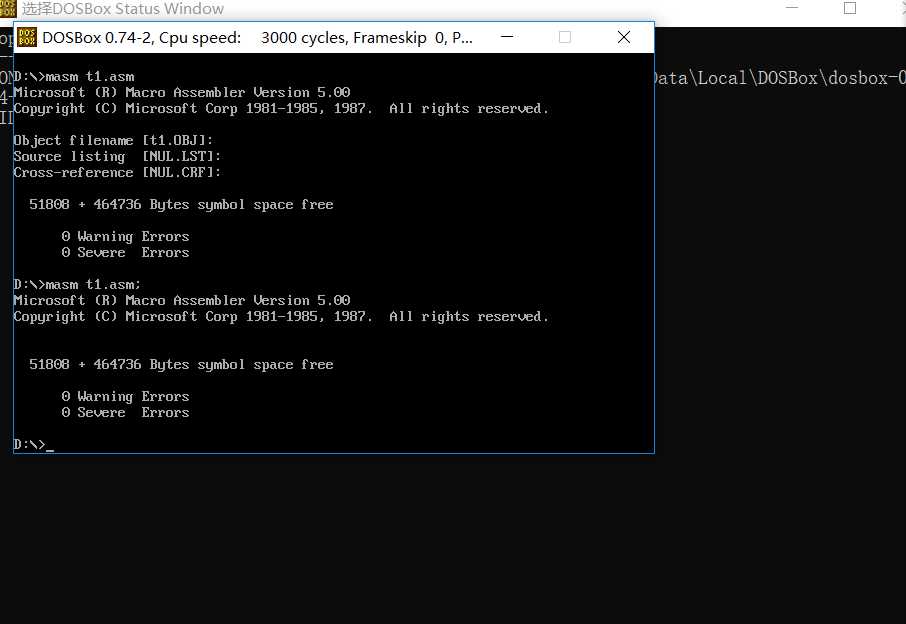Click the DOSBox Status Window title text

tap(122, 9)
